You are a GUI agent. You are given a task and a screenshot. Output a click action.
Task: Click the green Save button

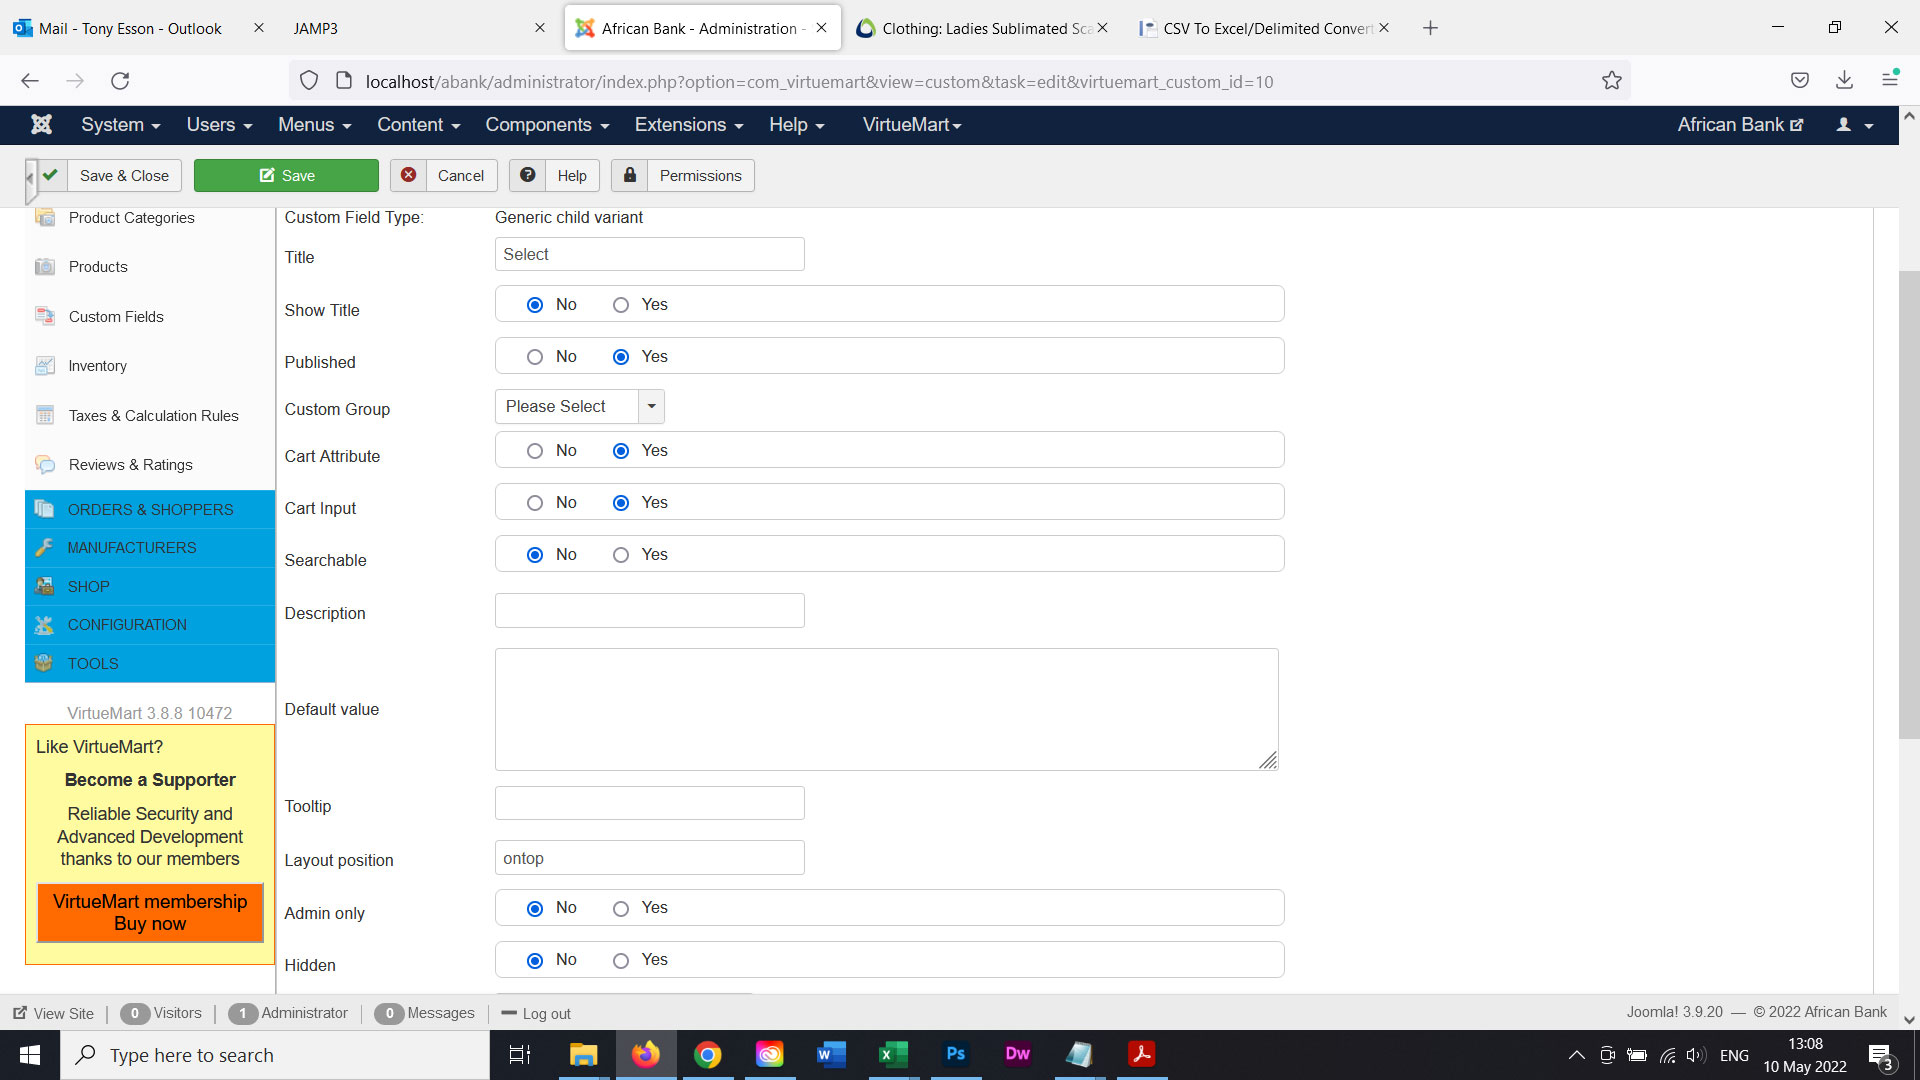(x=286, y=175)
